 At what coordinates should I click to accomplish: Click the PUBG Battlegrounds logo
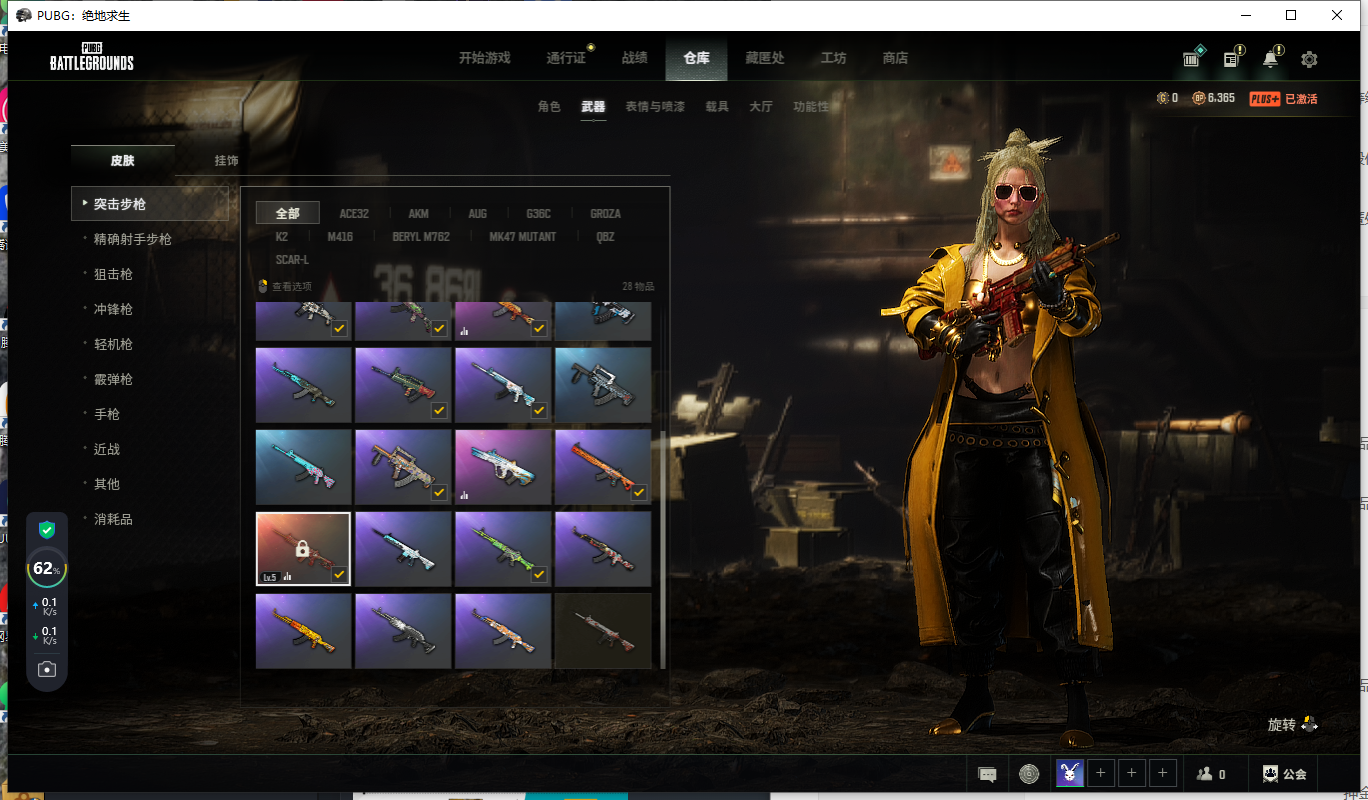pos(91,57)
